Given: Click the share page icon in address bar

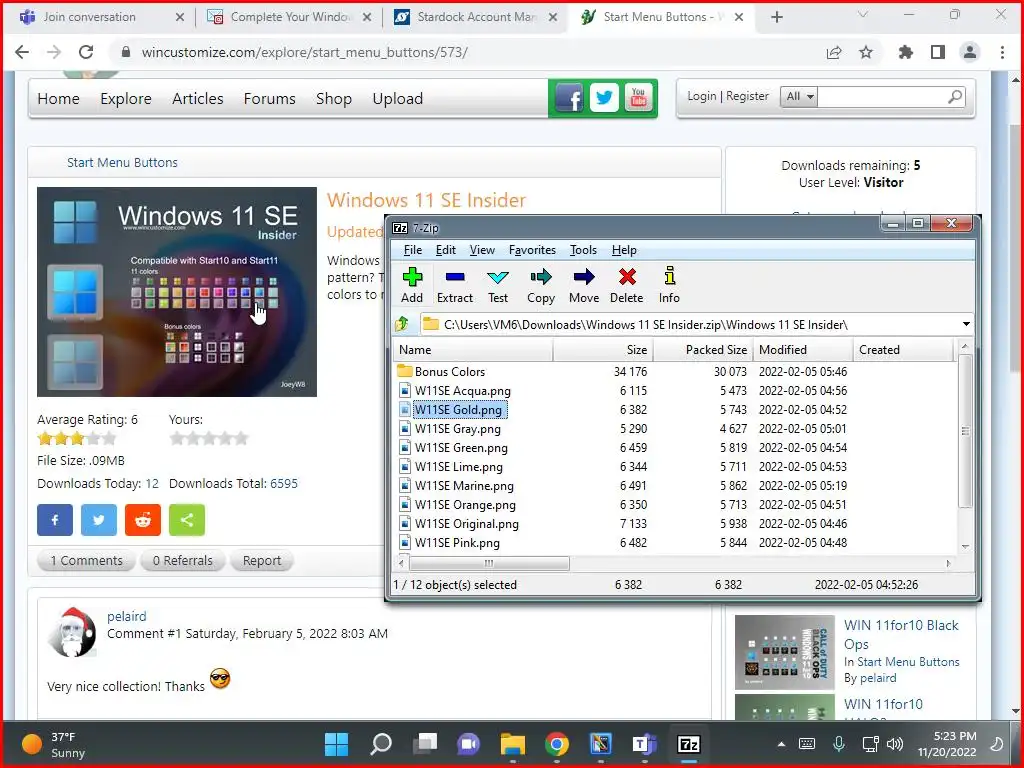Looking at the screenshot, I should [x=834, y=52].
